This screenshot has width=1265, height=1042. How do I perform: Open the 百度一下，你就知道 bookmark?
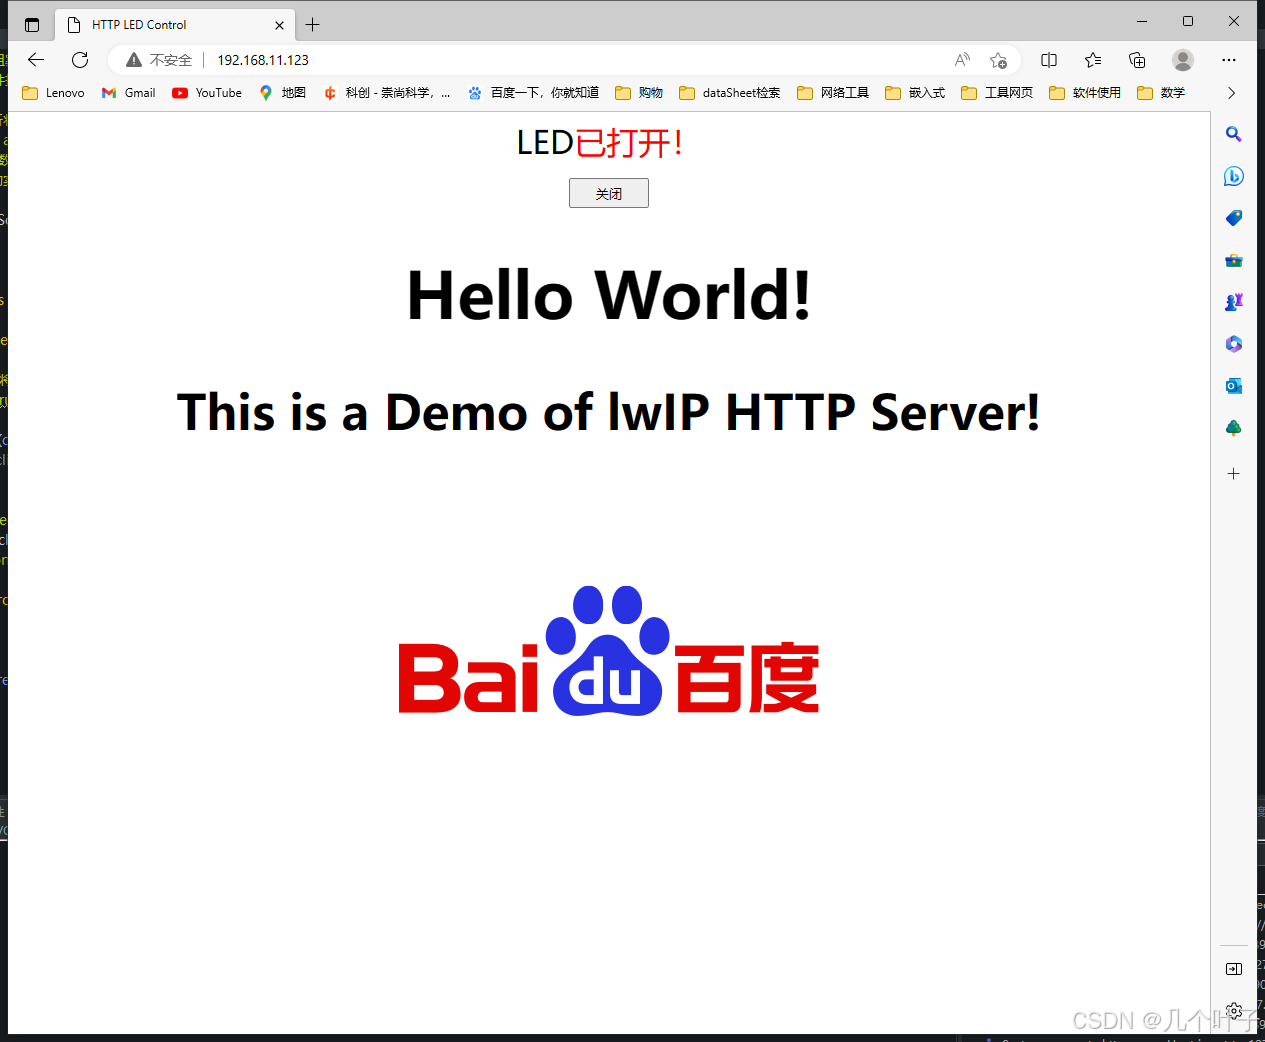click(x=533, y=93)
